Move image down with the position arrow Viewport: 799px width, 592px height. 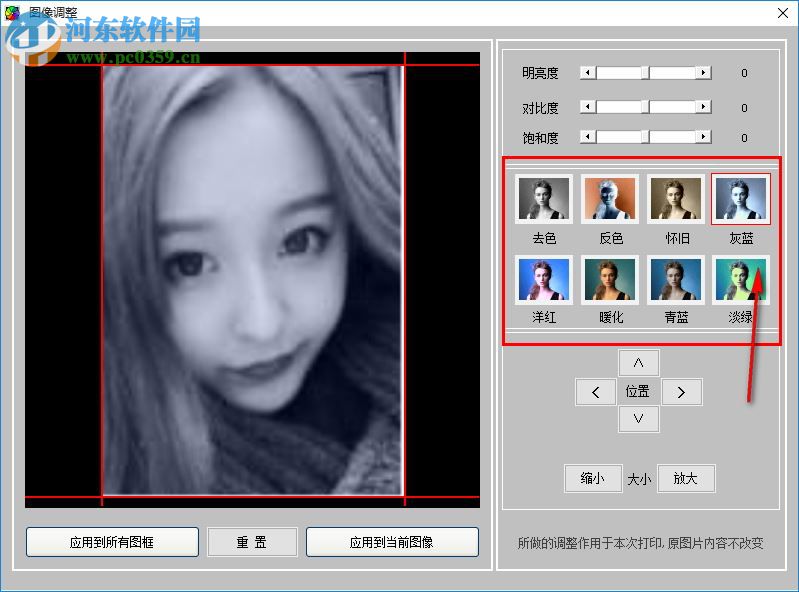(638, 419)
